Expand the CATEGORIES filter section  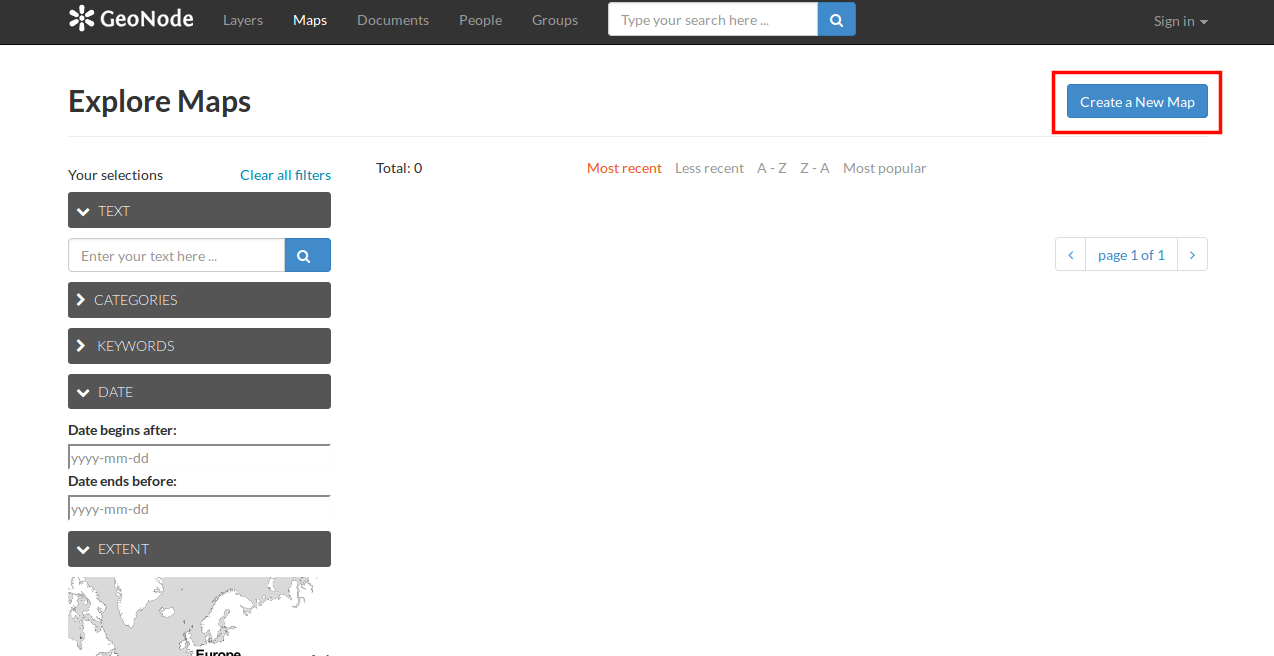tap(199, 300)
